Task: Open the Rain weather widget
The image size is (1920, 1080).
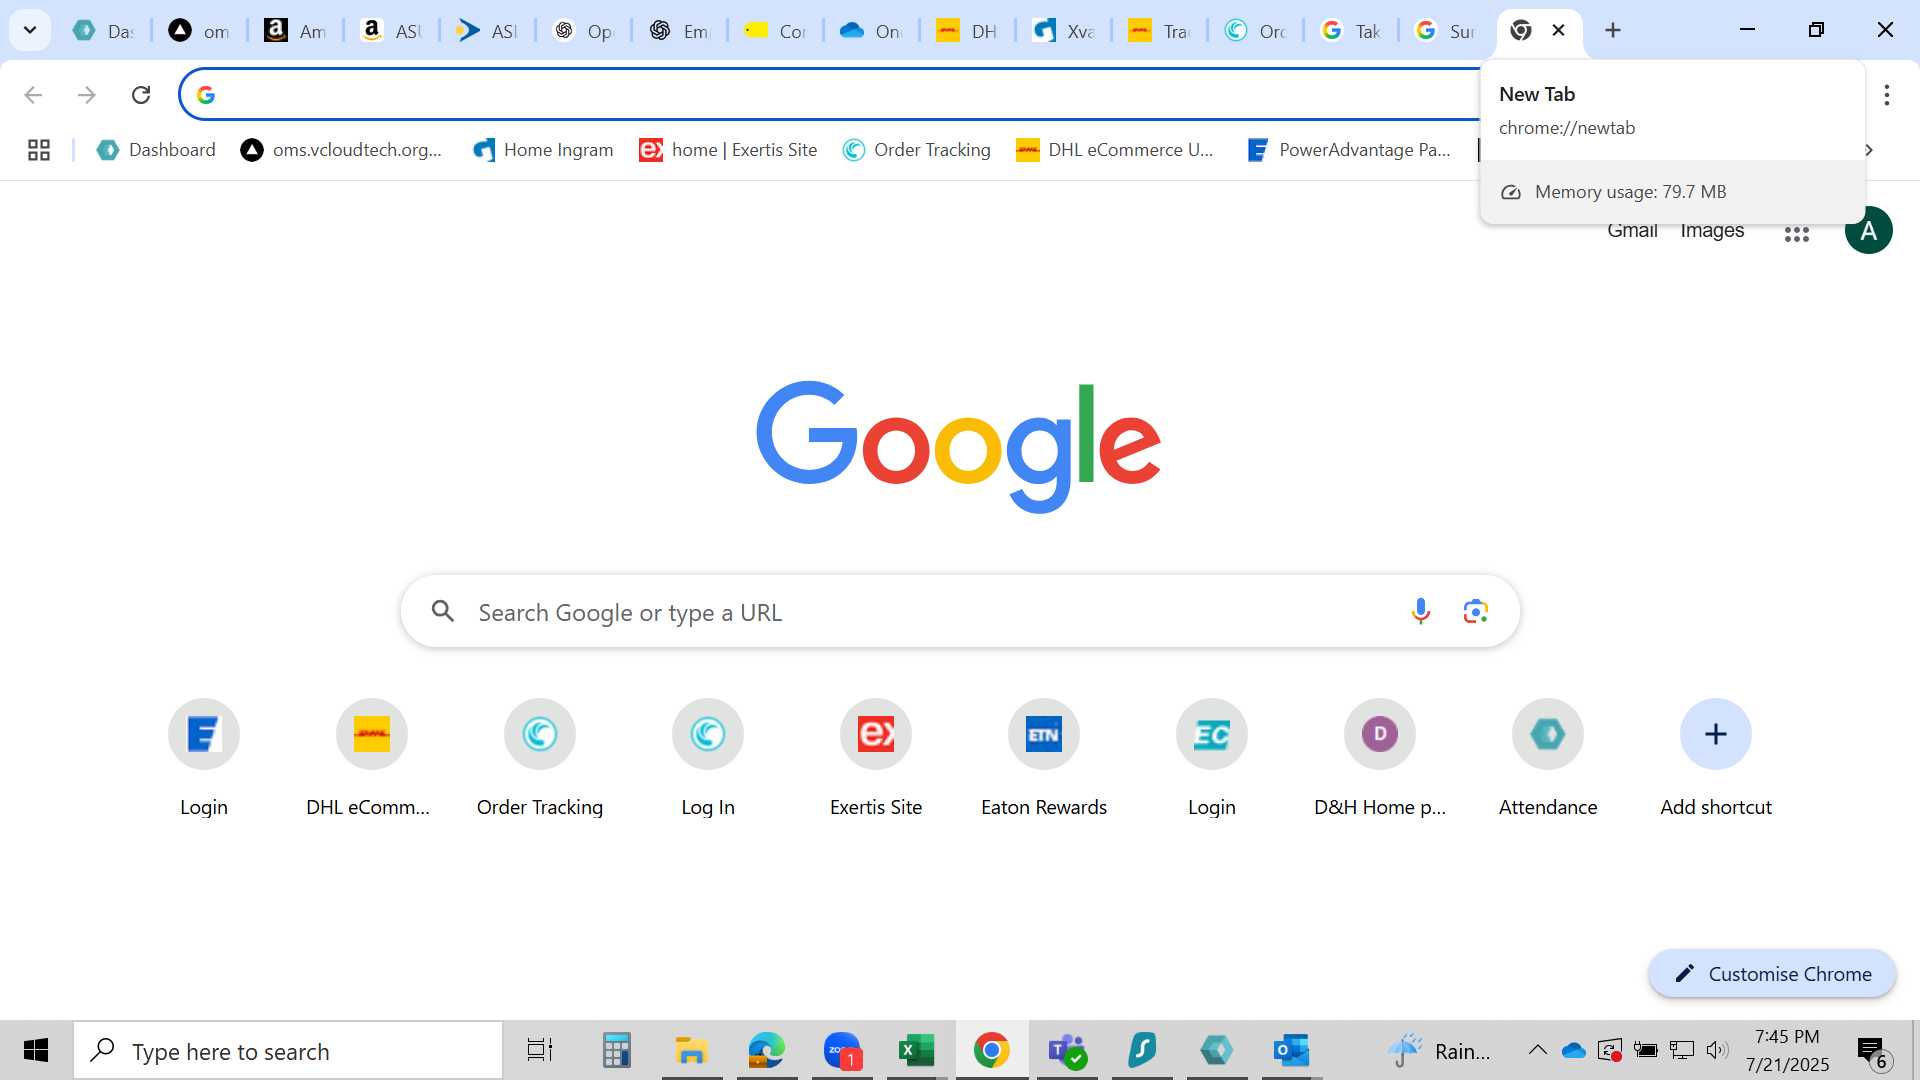Action: tap(1440, 1051)
